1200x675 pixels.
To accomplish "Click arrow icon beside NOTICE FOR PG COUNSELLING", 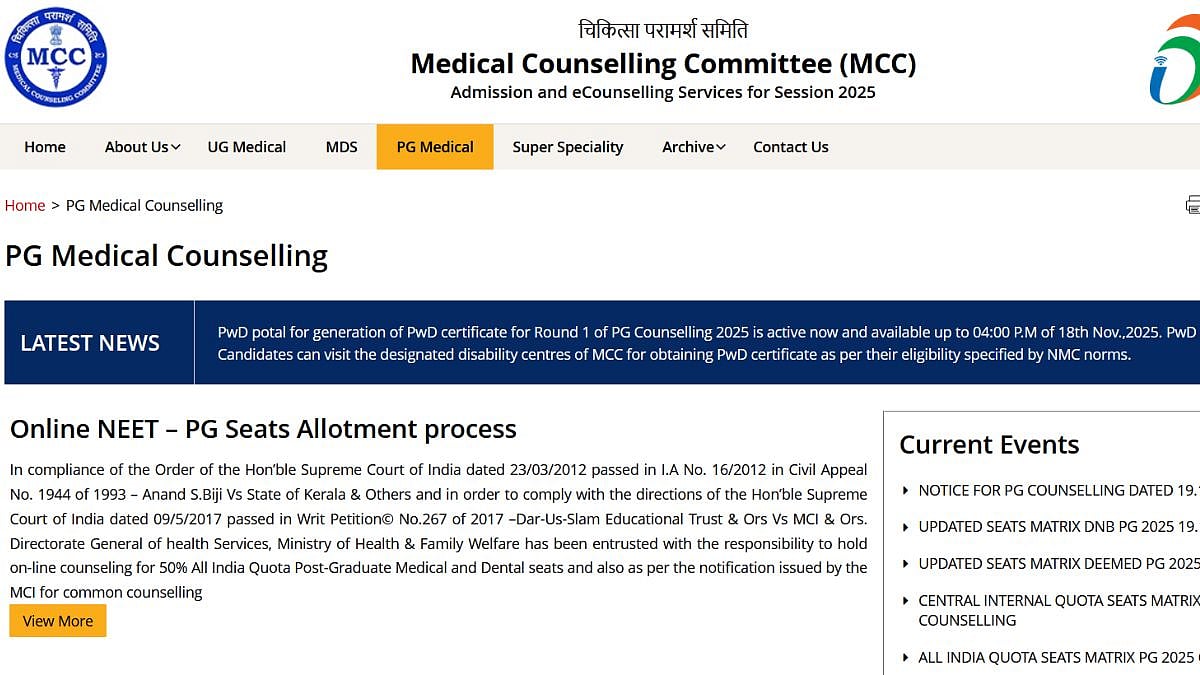I will (x=907, y=490).
